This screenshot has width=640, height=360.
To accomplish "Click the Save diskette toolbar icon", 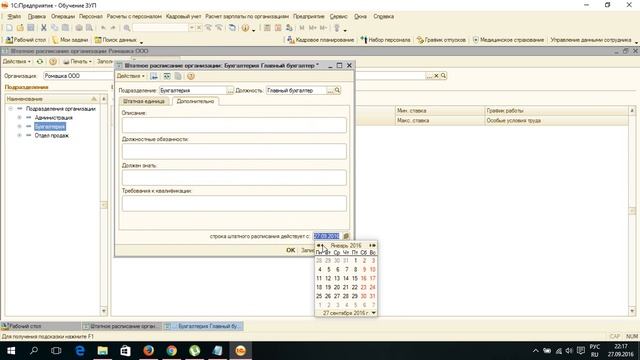I will [31, 28].
